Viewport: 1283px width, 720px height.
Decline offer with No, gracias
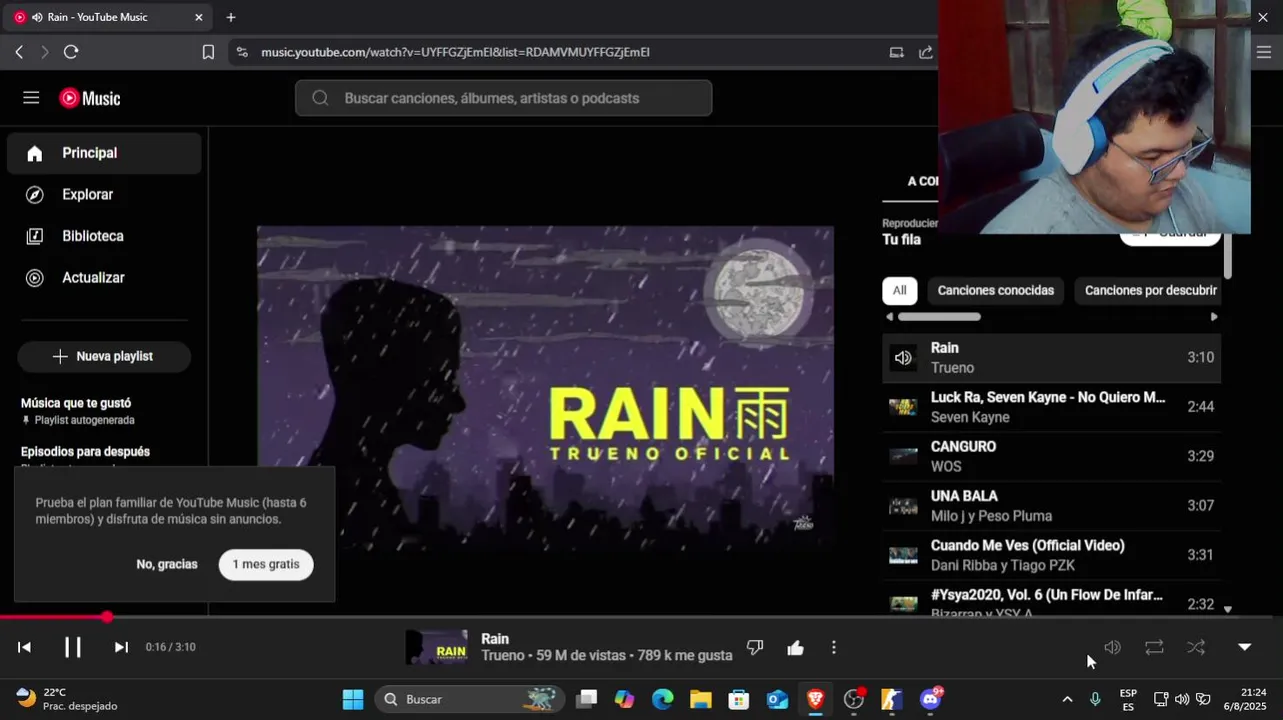[167, 564]
